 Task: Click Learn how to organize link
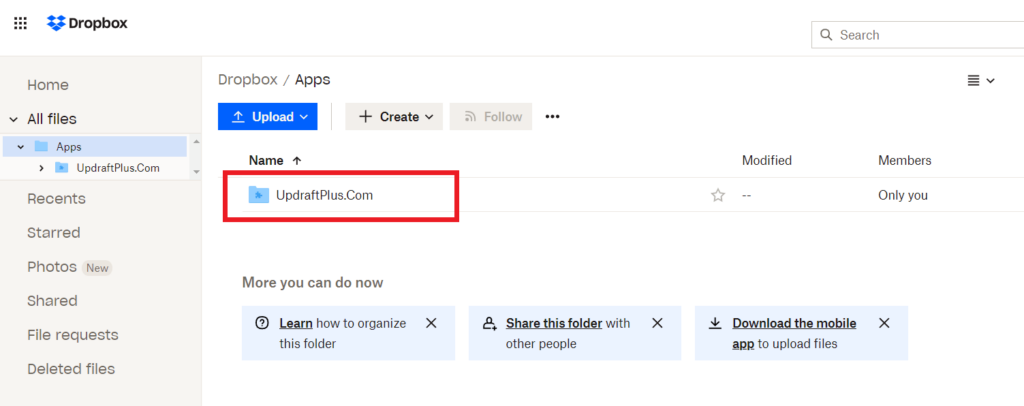tap(296, 323)
